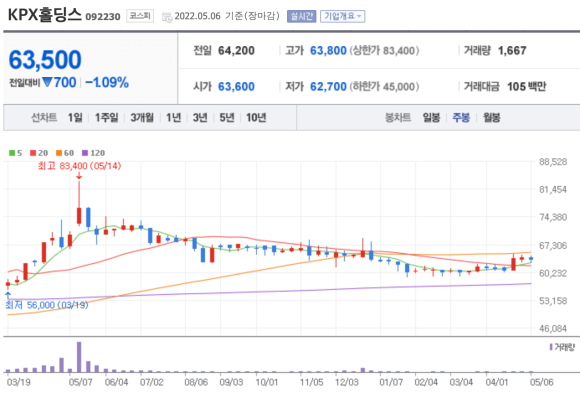Click the KPX홀딩스 stock title

click(x=44, y=15)
